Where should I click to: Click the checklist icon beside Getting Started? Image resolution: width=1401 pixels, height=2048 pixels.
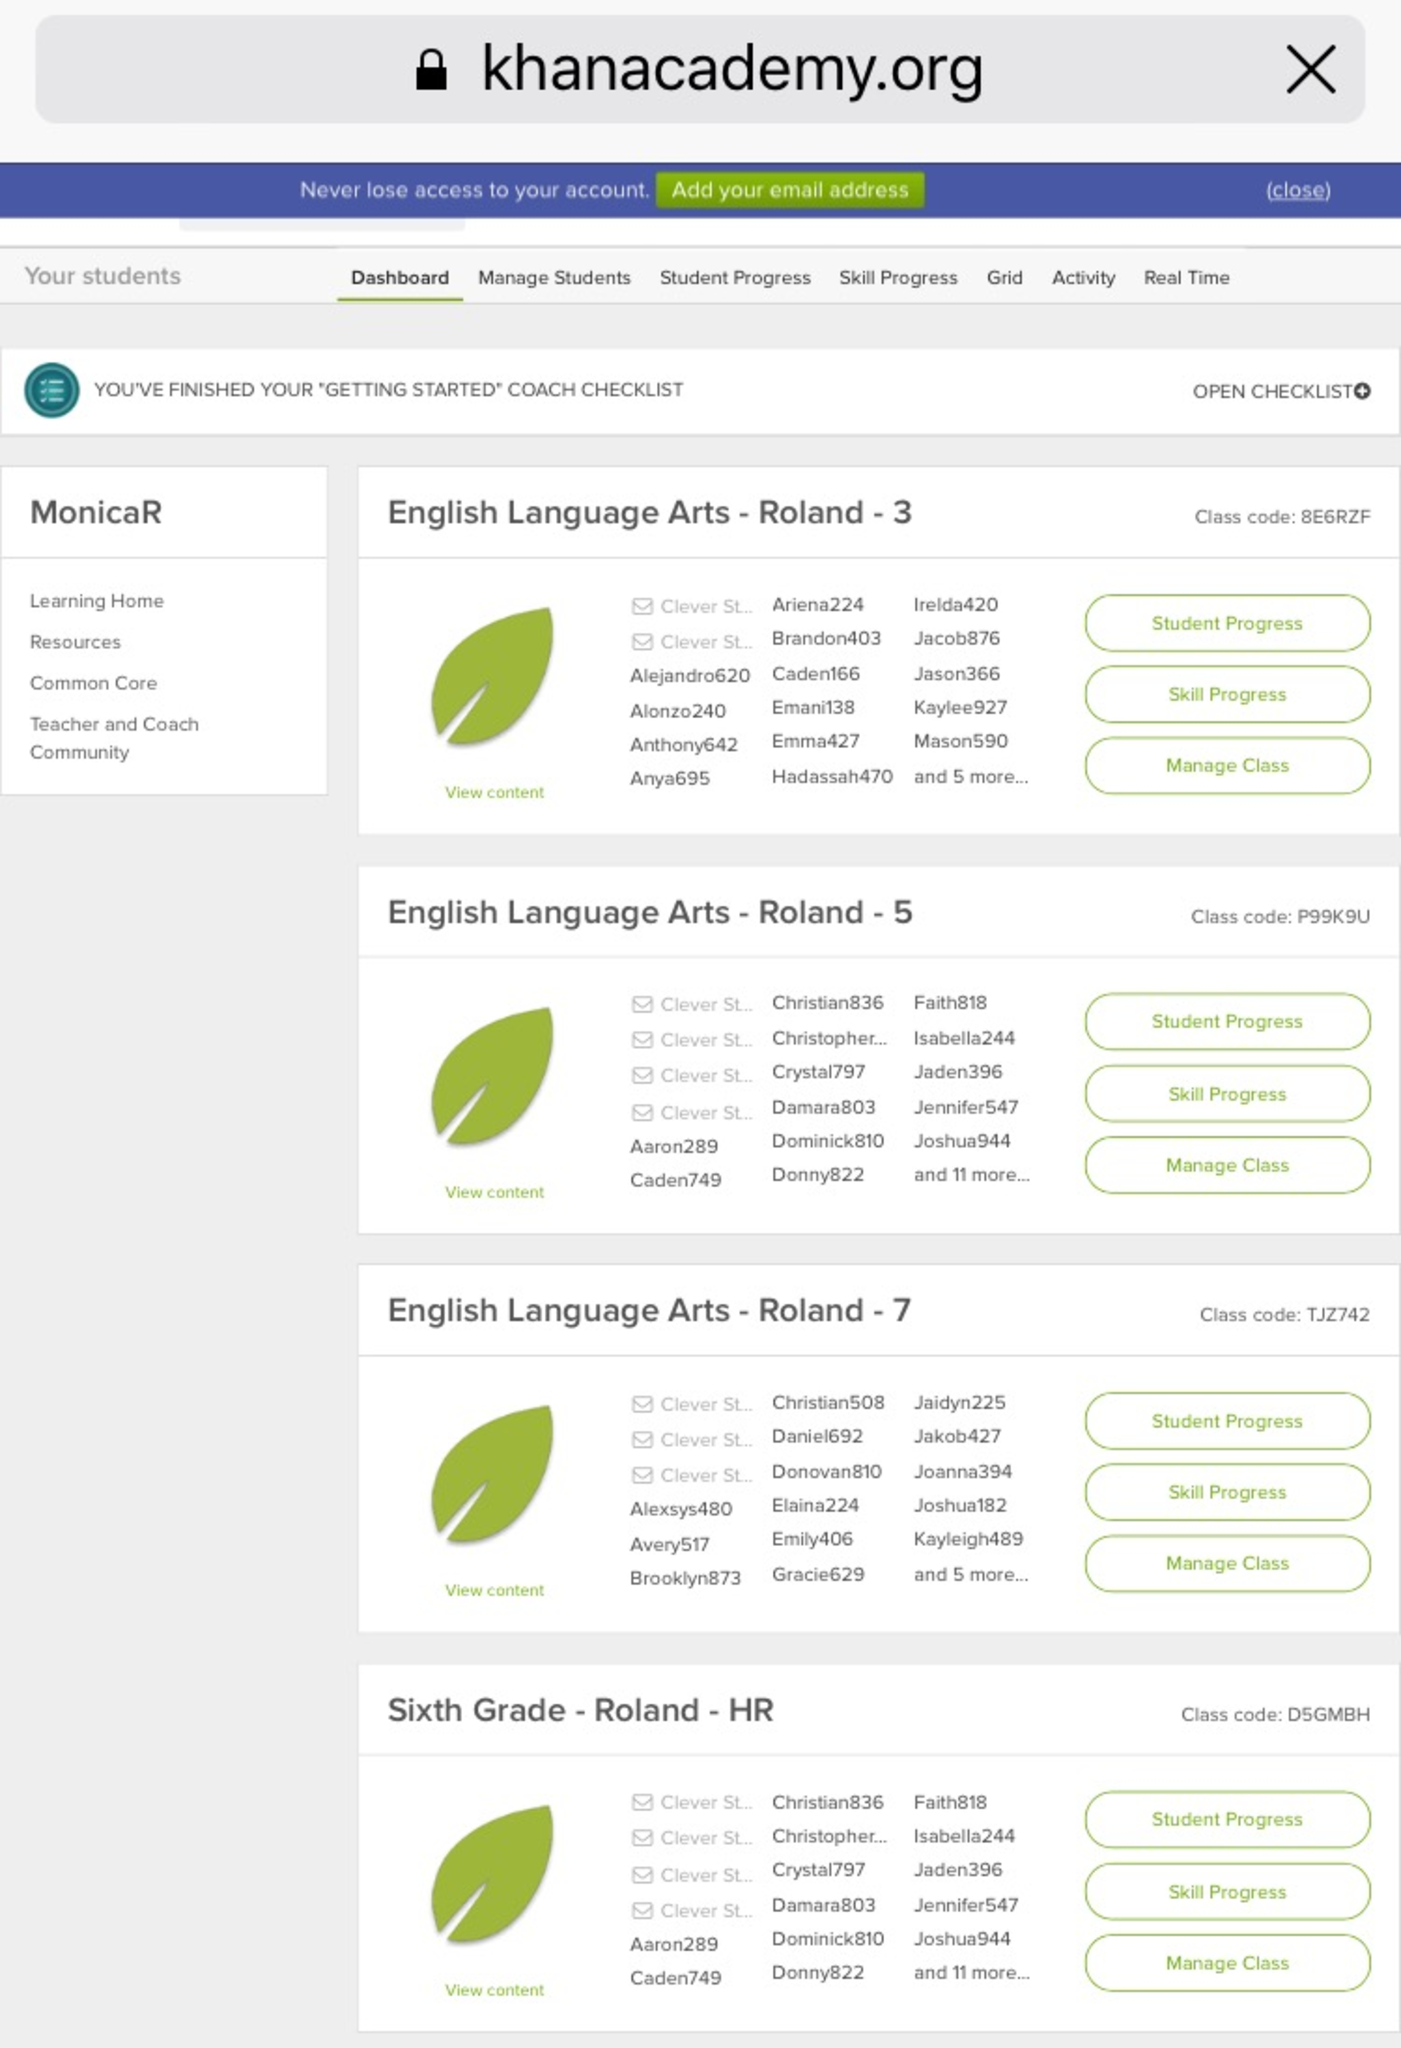51,390
